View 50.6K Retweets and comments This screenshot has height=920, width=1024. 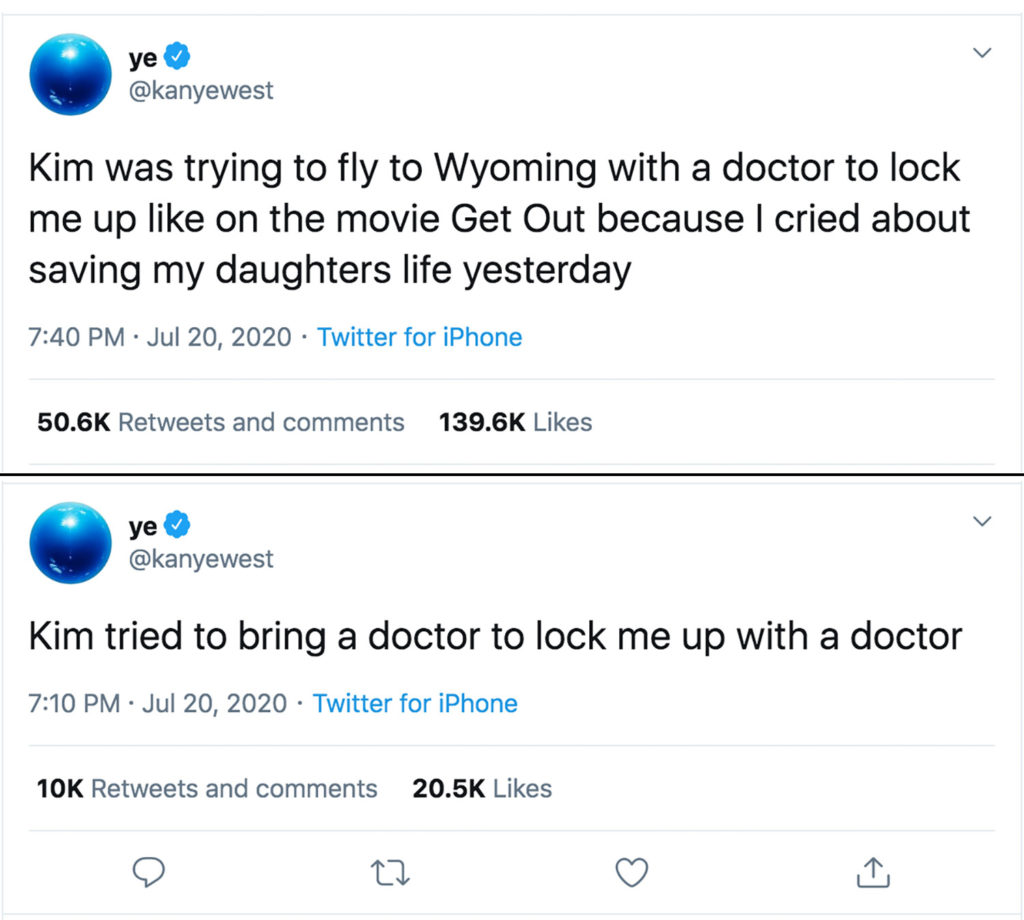pos(221,422)
